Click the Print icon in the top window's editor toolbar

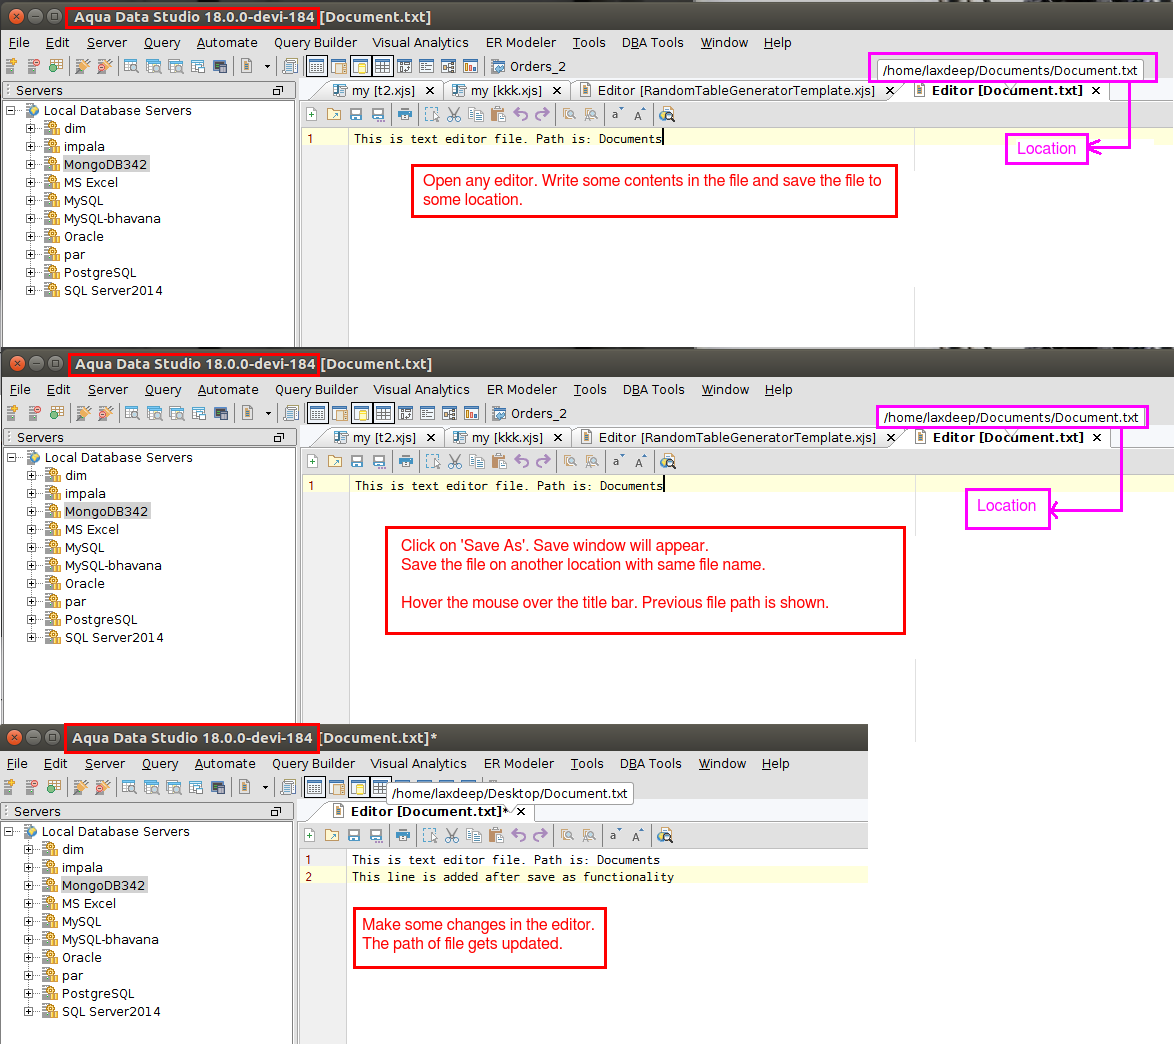(x=405, y=115)
